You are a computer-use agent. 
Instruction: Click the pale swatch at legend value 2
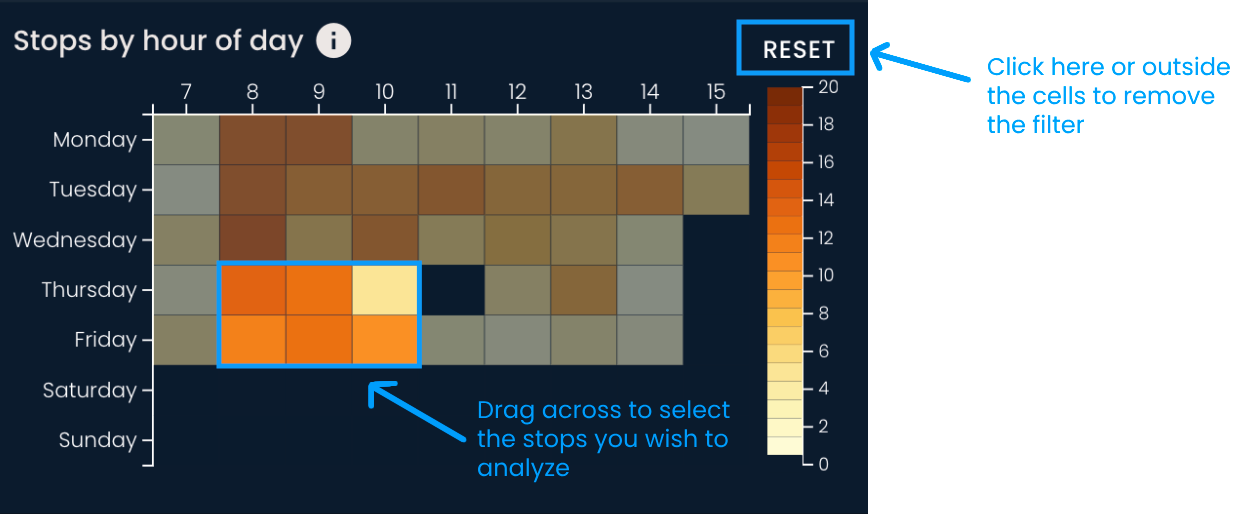pos(785,427)
